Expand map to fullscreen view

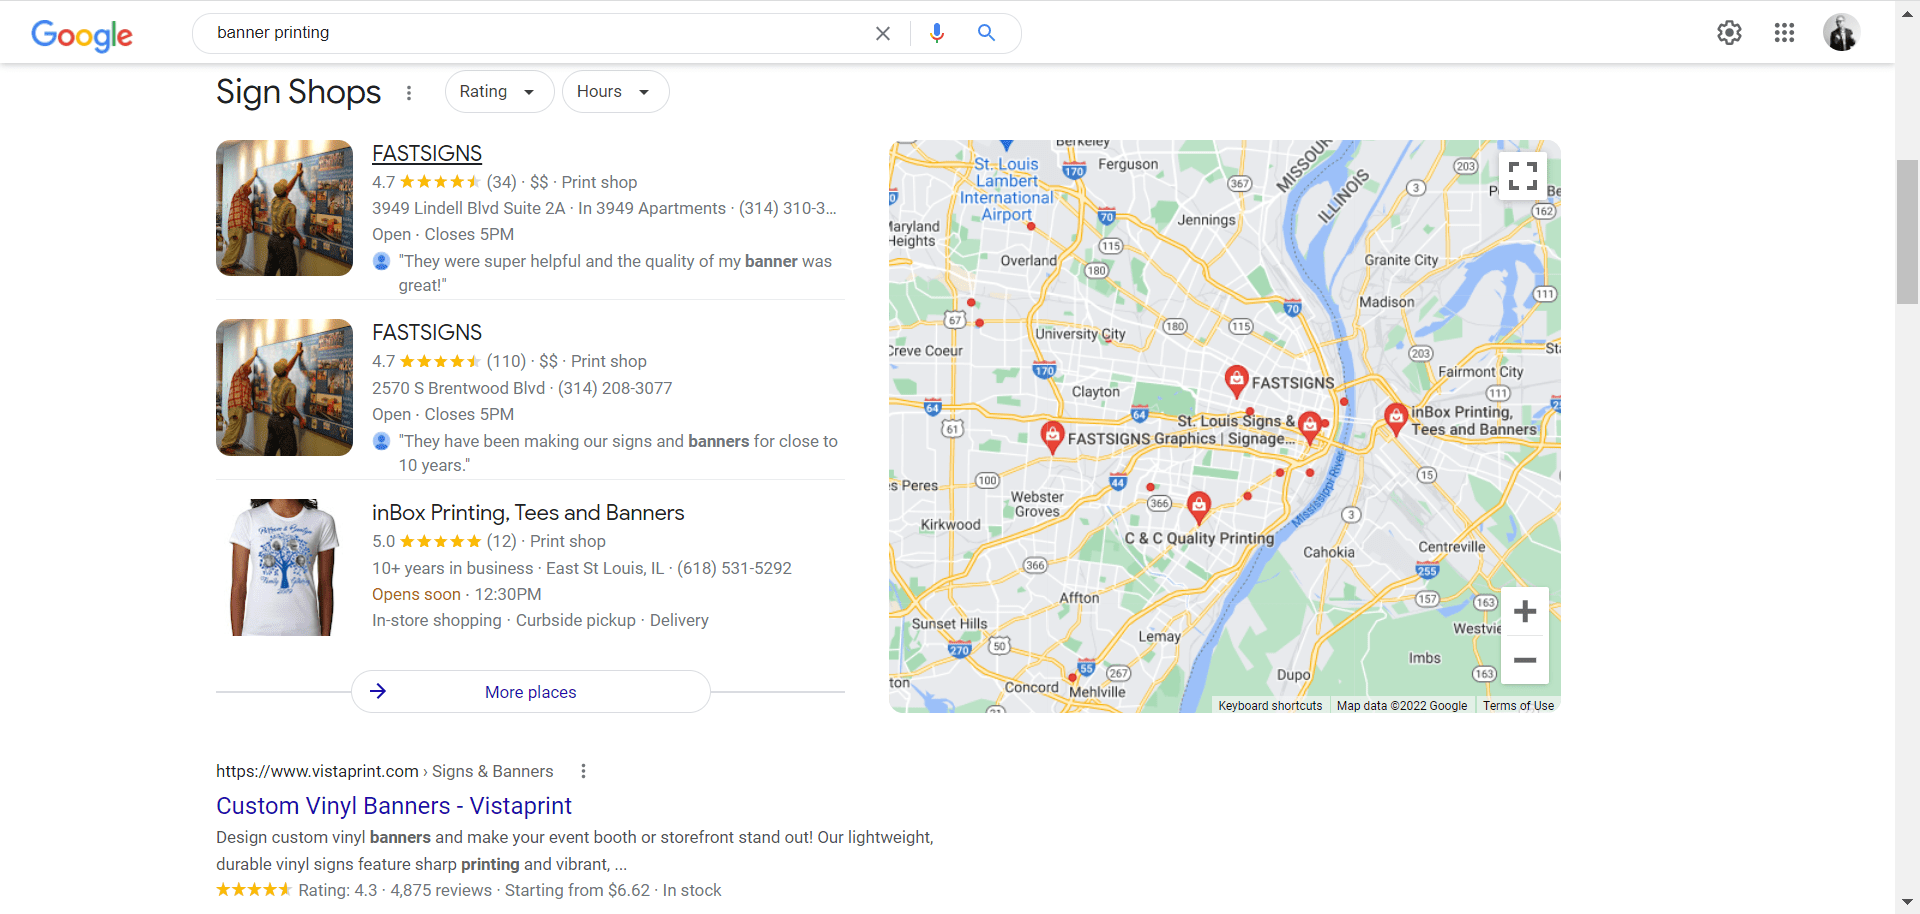(x=1523, y=176)
